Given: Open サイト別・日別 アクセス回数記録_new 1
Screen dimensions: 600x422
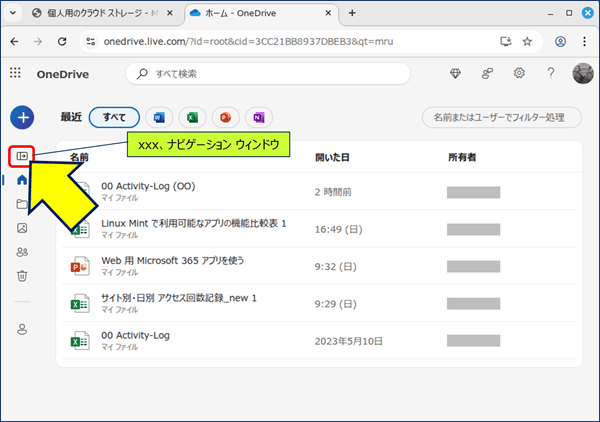Looking at the screenshot, I should coord(179,298).
